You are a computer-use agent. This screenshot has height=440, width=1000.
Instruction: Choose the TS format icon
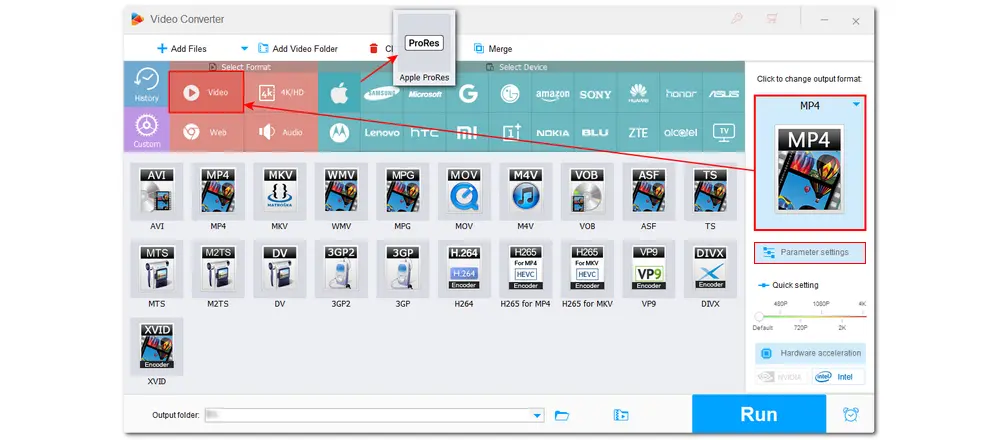[x=710, y=191]
